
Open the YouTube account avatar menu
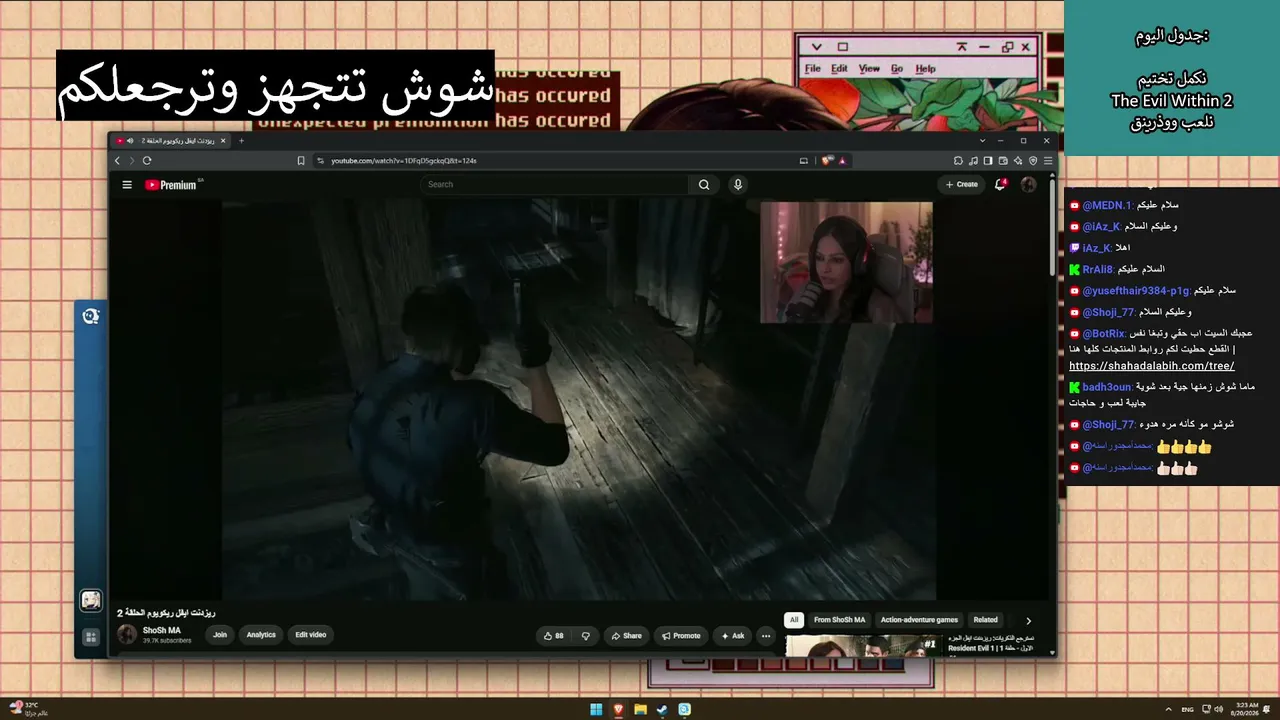click(x=1028, y=185)
